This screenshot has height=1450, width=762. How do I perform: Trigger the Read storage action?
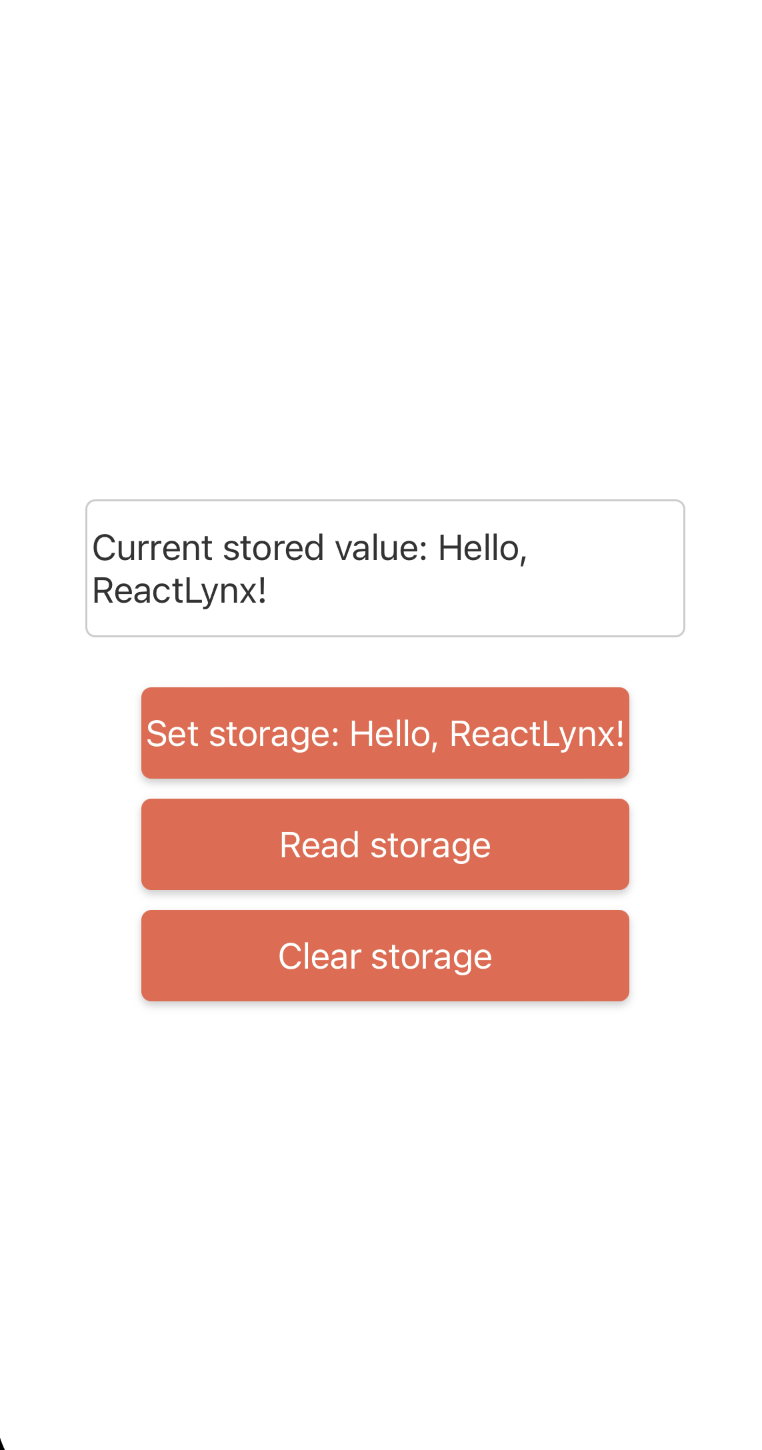(x=385, y=844)
